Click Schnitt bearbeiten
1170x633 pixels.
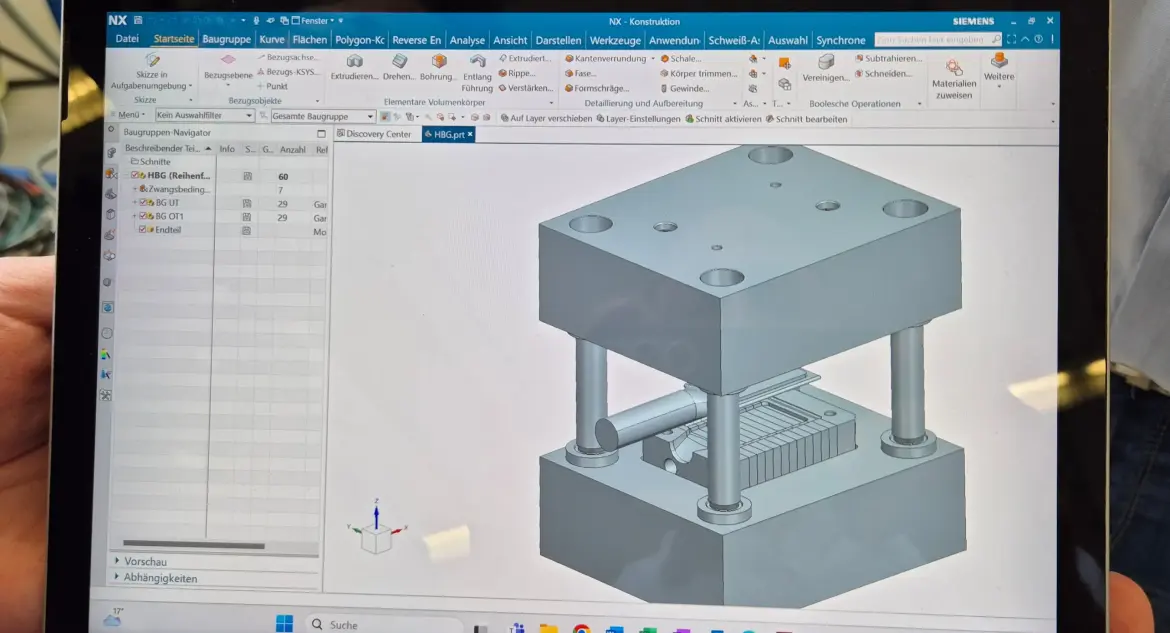pos(807,118)
